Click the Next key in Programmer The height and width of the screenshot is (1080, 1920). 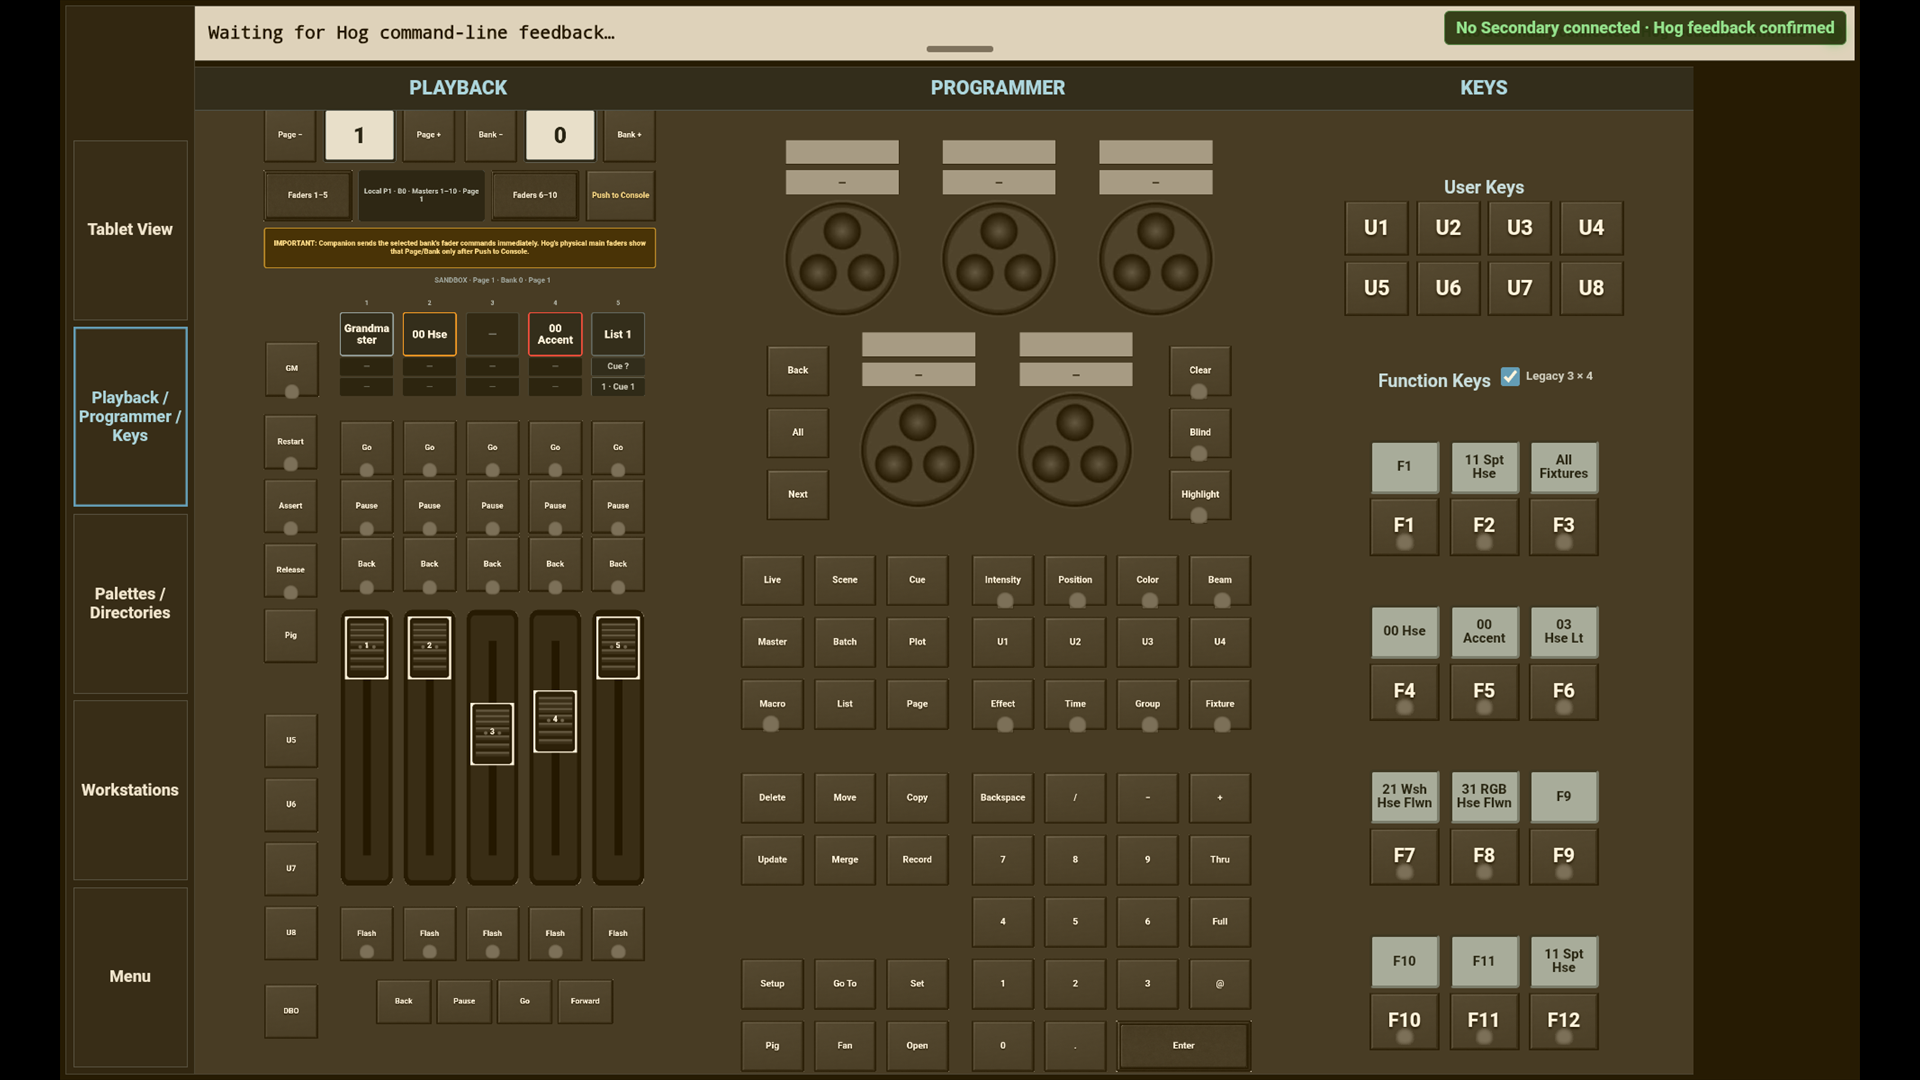pos(798,495)
